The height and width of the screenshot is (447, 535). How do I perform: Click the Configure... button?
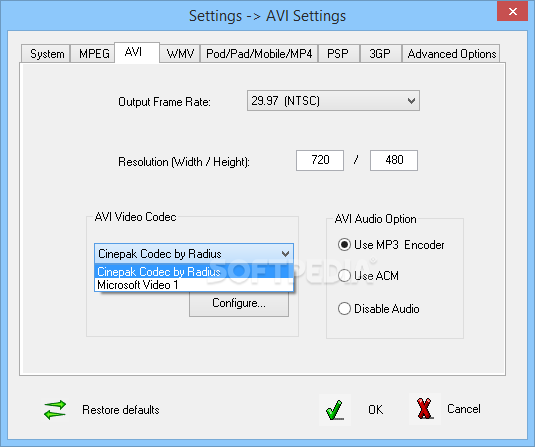pyautogui.click(x=239, y=303)
